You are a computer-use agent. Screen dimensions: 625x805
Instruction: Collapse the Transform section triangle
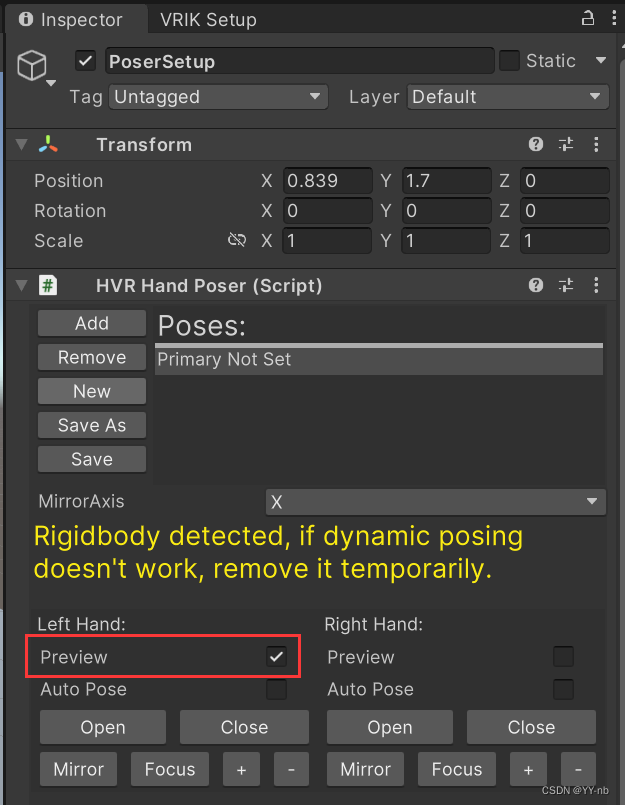tap(20, 144)
